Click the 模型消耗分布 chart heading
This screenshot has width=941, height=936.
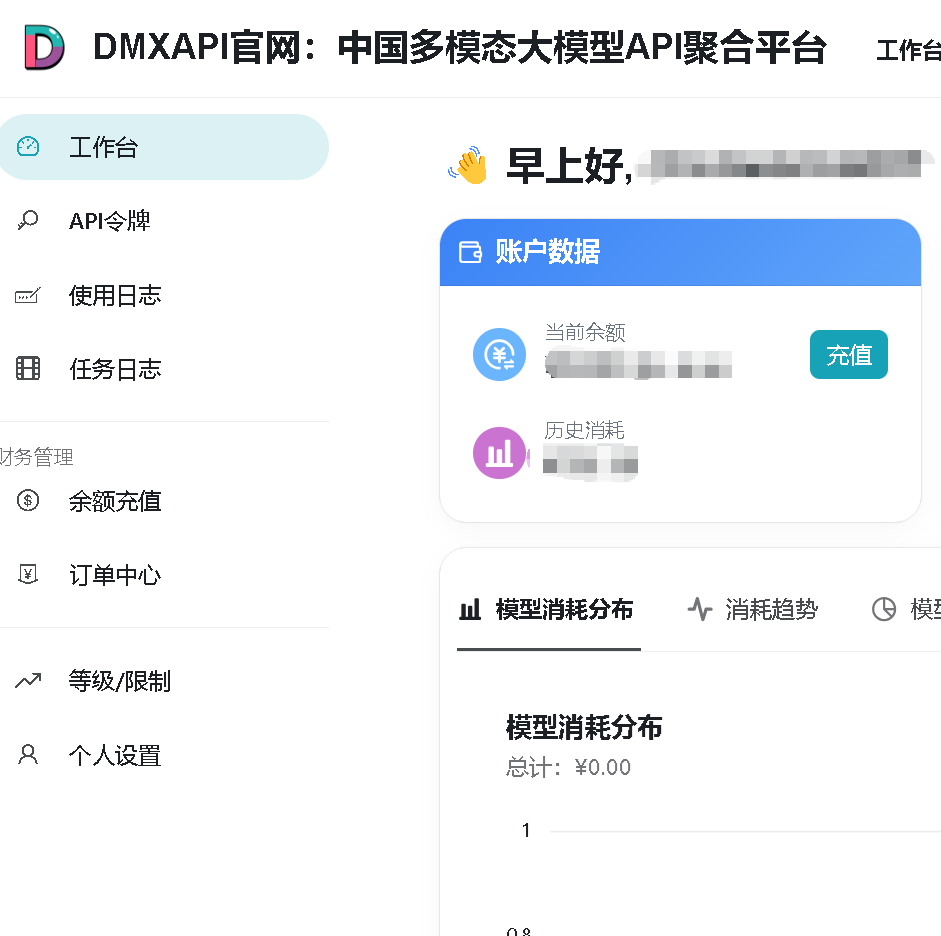584,727
